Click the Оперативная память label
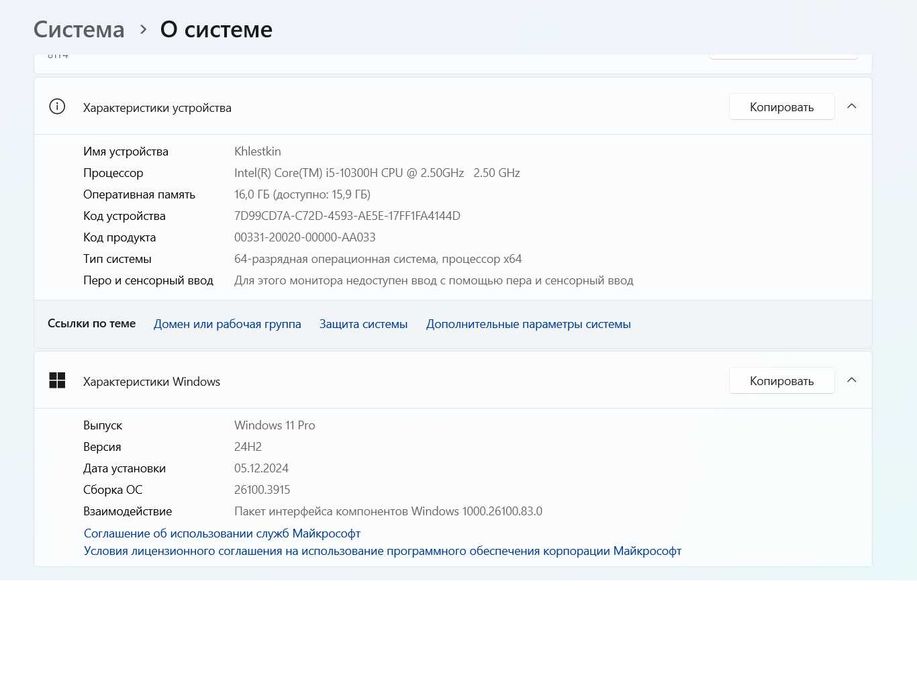Viewport: 917px width, 699px height. click(x=139, y=194)
